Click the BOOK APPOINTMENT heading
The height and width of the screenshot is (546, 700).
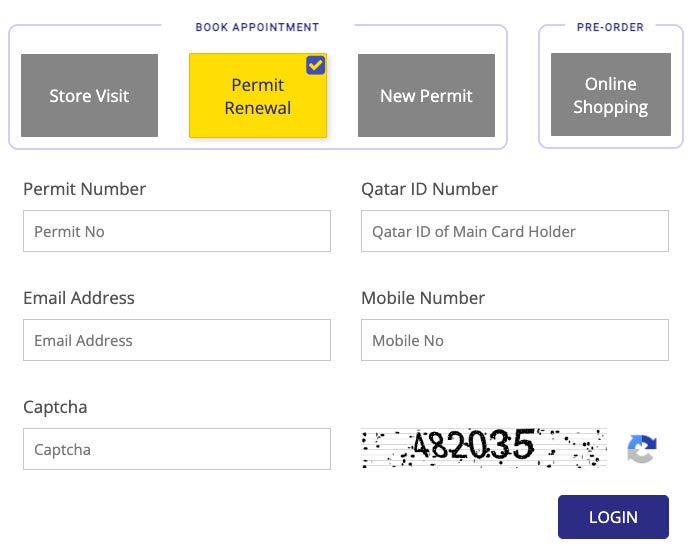point(257,27)
